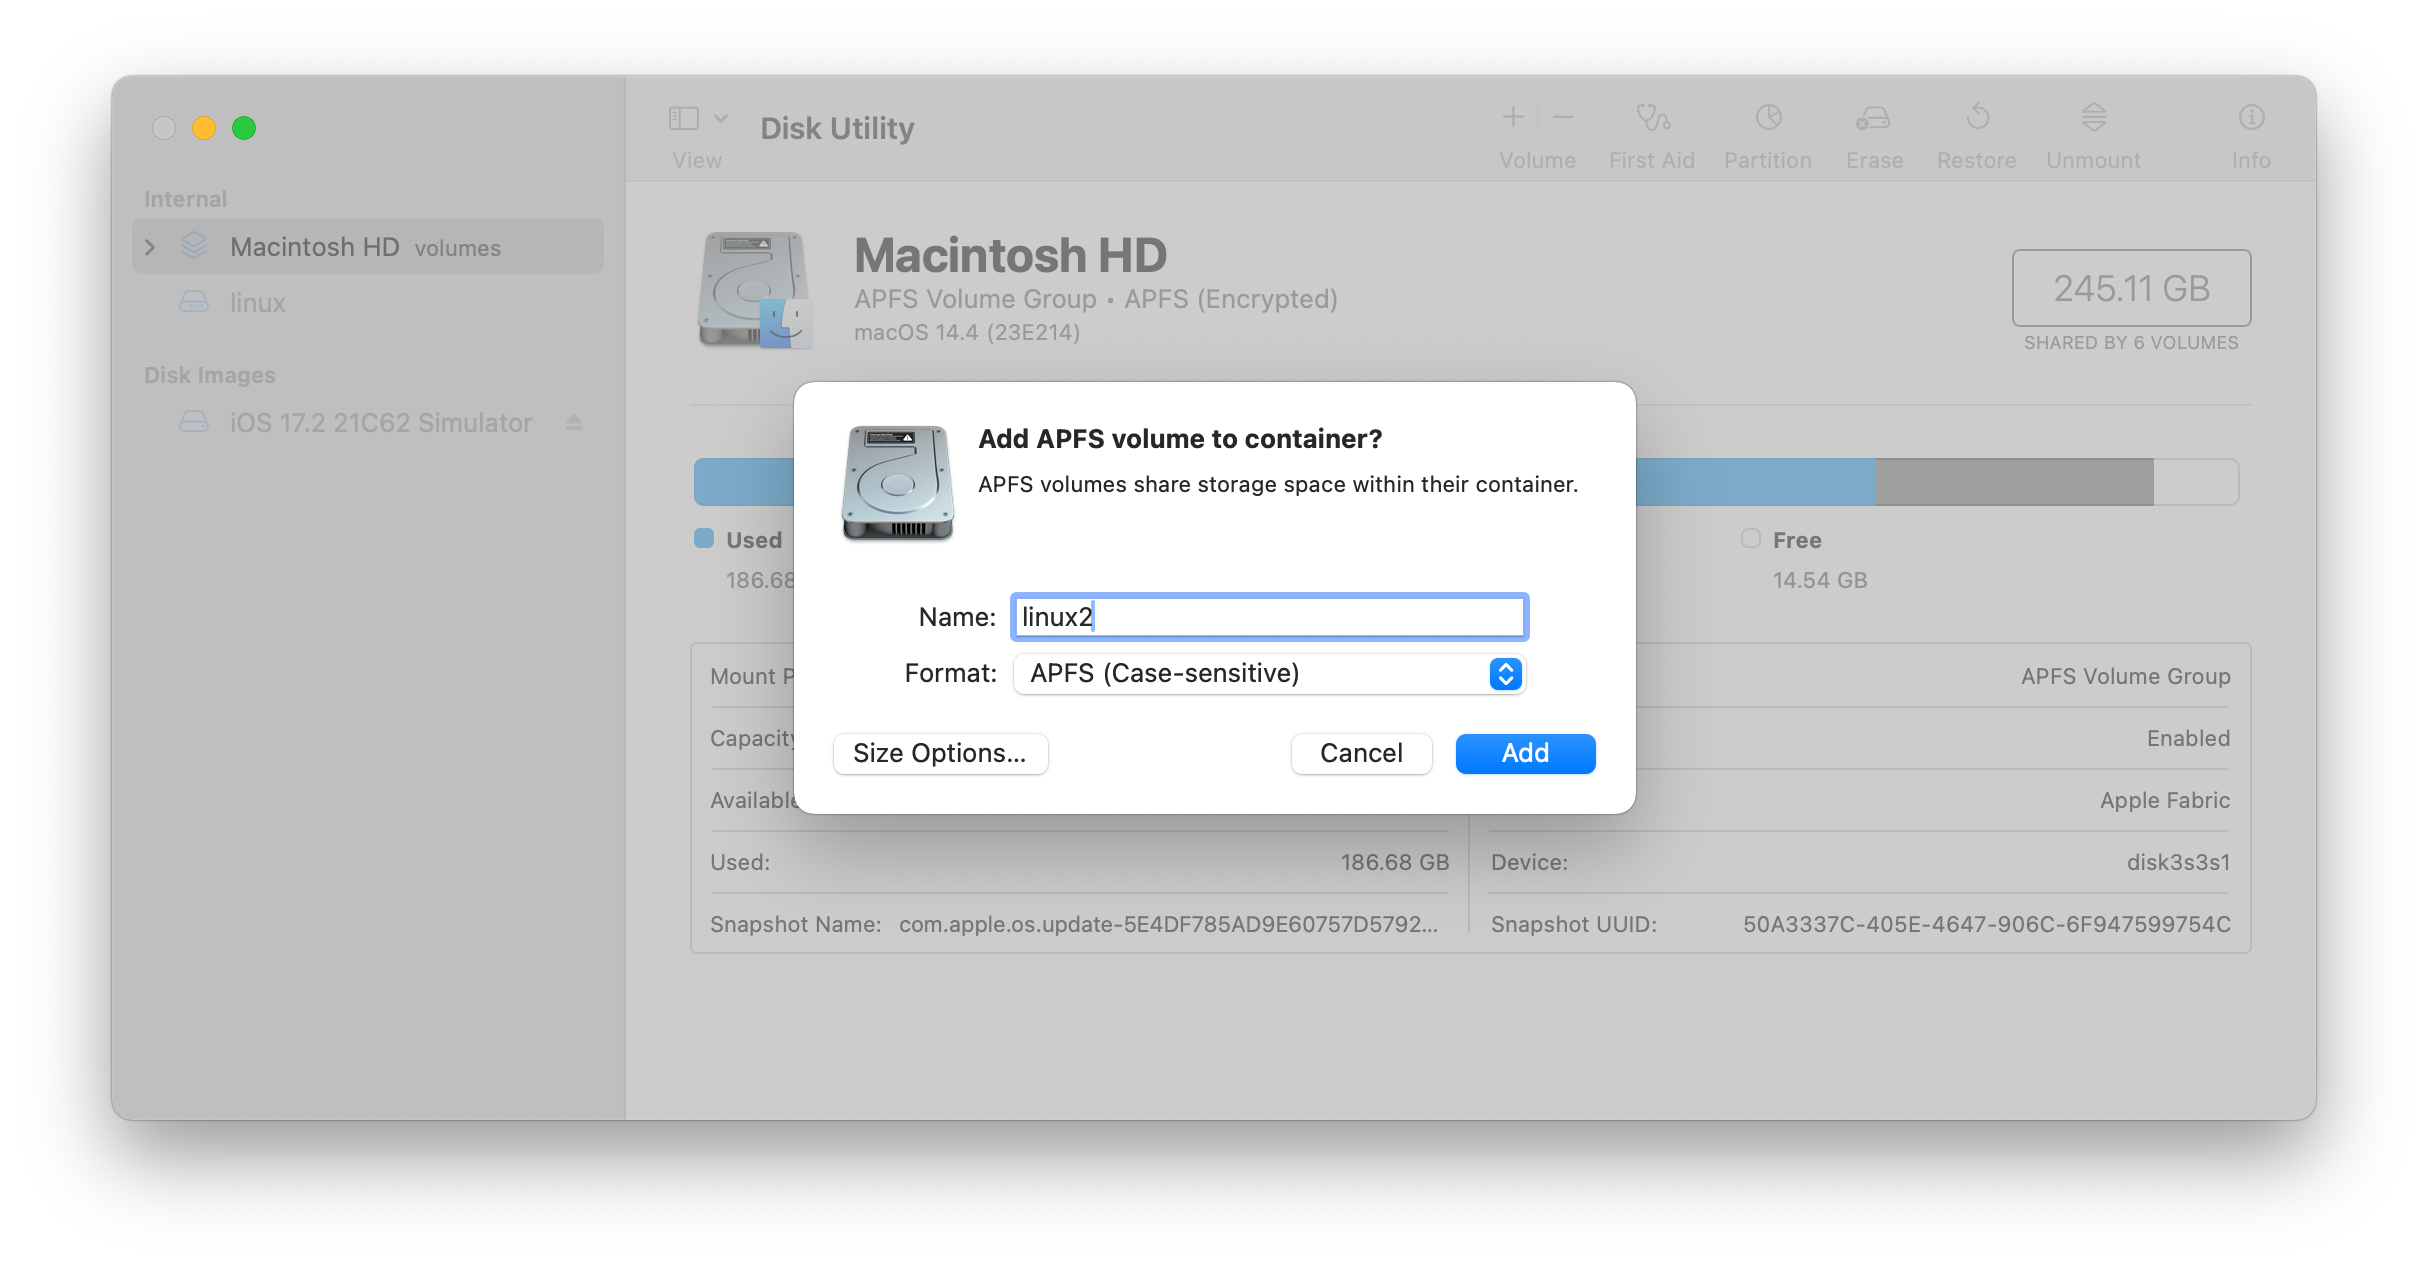The image size is (2428, 1268).
Task: Click the Snapshot UUID value
Action: (x=1986, y=924)
